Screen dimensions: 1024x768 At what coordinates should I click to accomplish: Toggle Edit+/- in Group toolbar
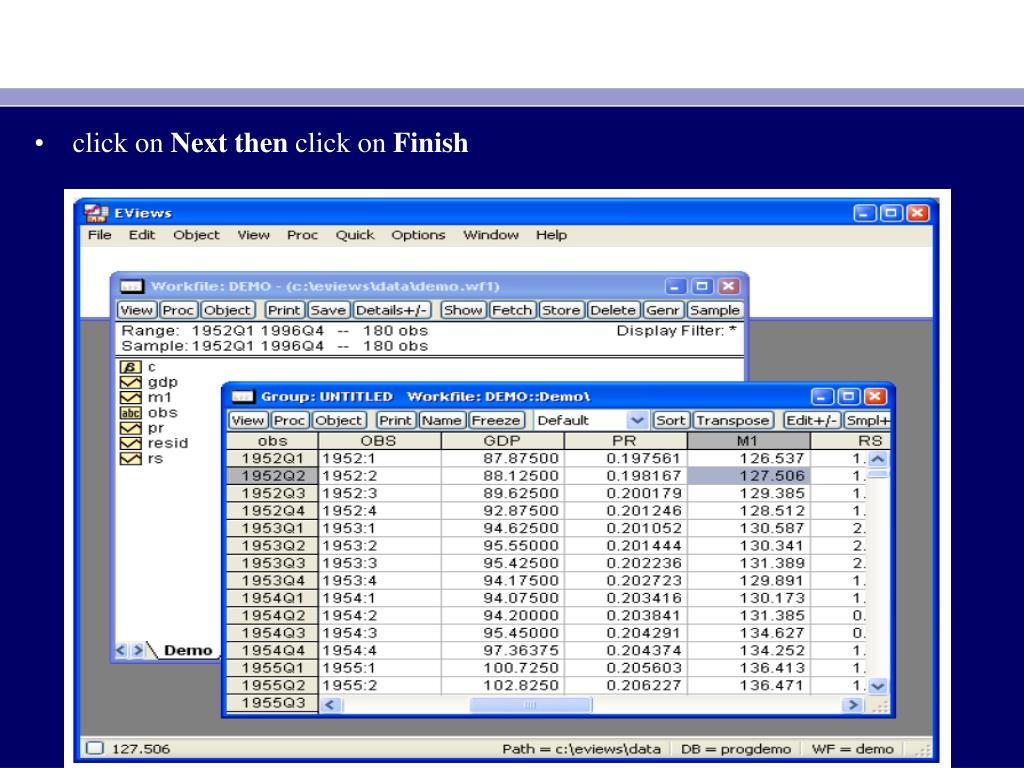811,421
